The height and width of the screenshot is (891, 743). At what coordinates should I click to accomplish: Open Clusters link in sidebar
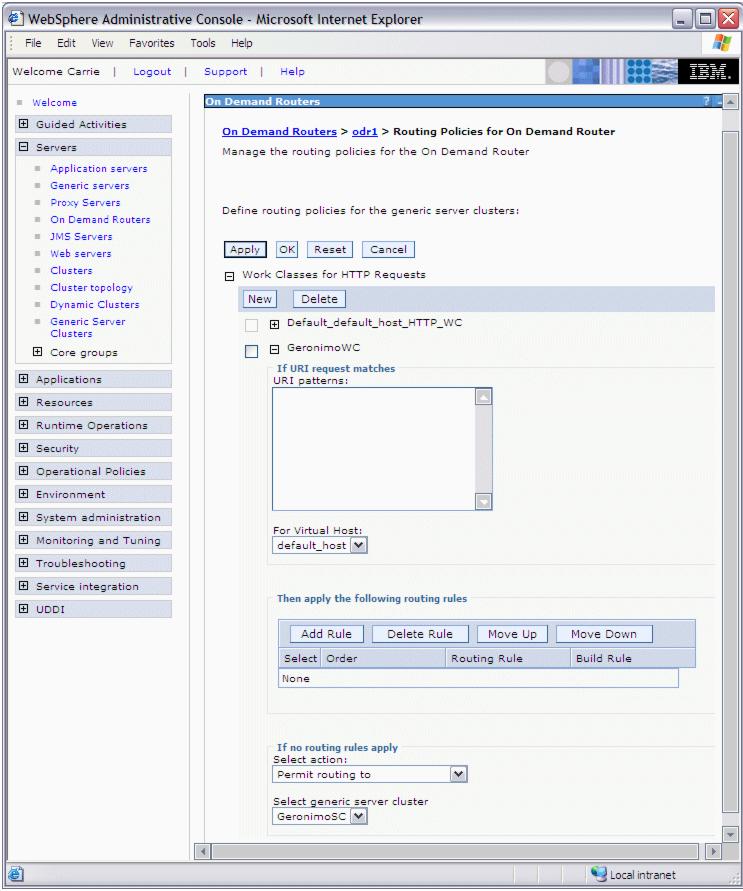(x=71, y=270)
